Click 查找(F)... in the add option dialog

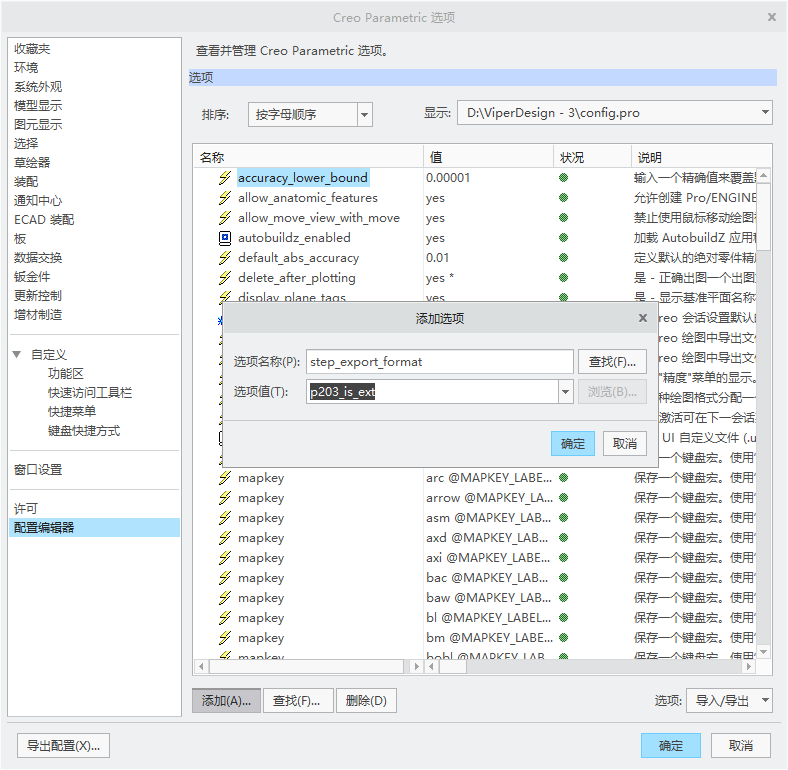click(x=612, y=362)
